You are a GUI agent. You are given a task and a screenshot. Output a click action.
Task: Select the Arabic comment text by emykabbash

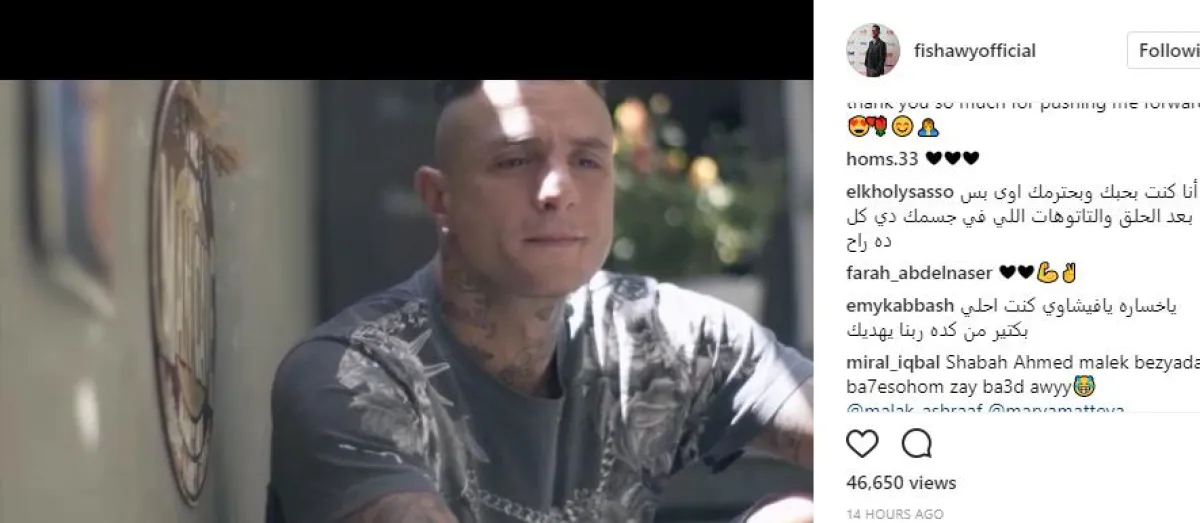click(1020, 318)
